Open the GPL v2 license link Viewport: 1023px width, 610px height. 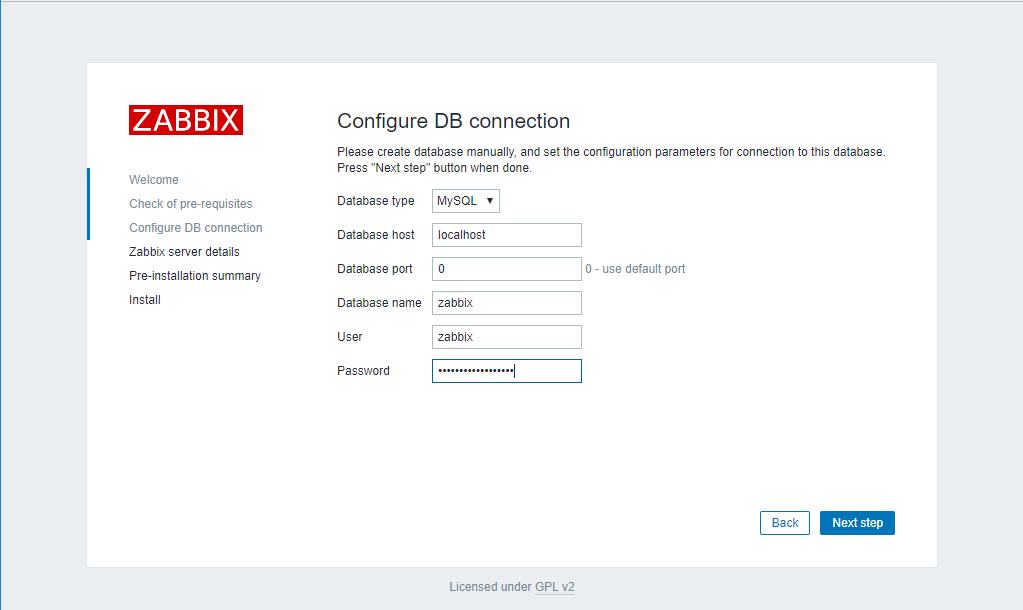click(555, 587)
